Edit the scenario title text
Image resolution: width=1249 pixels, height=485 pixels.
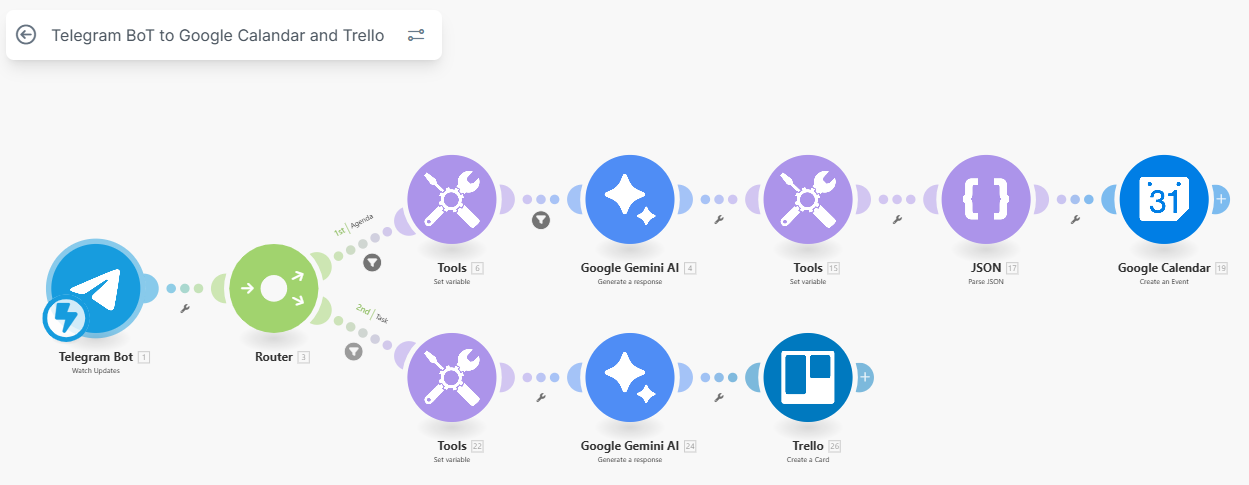(x=218, y=35)
